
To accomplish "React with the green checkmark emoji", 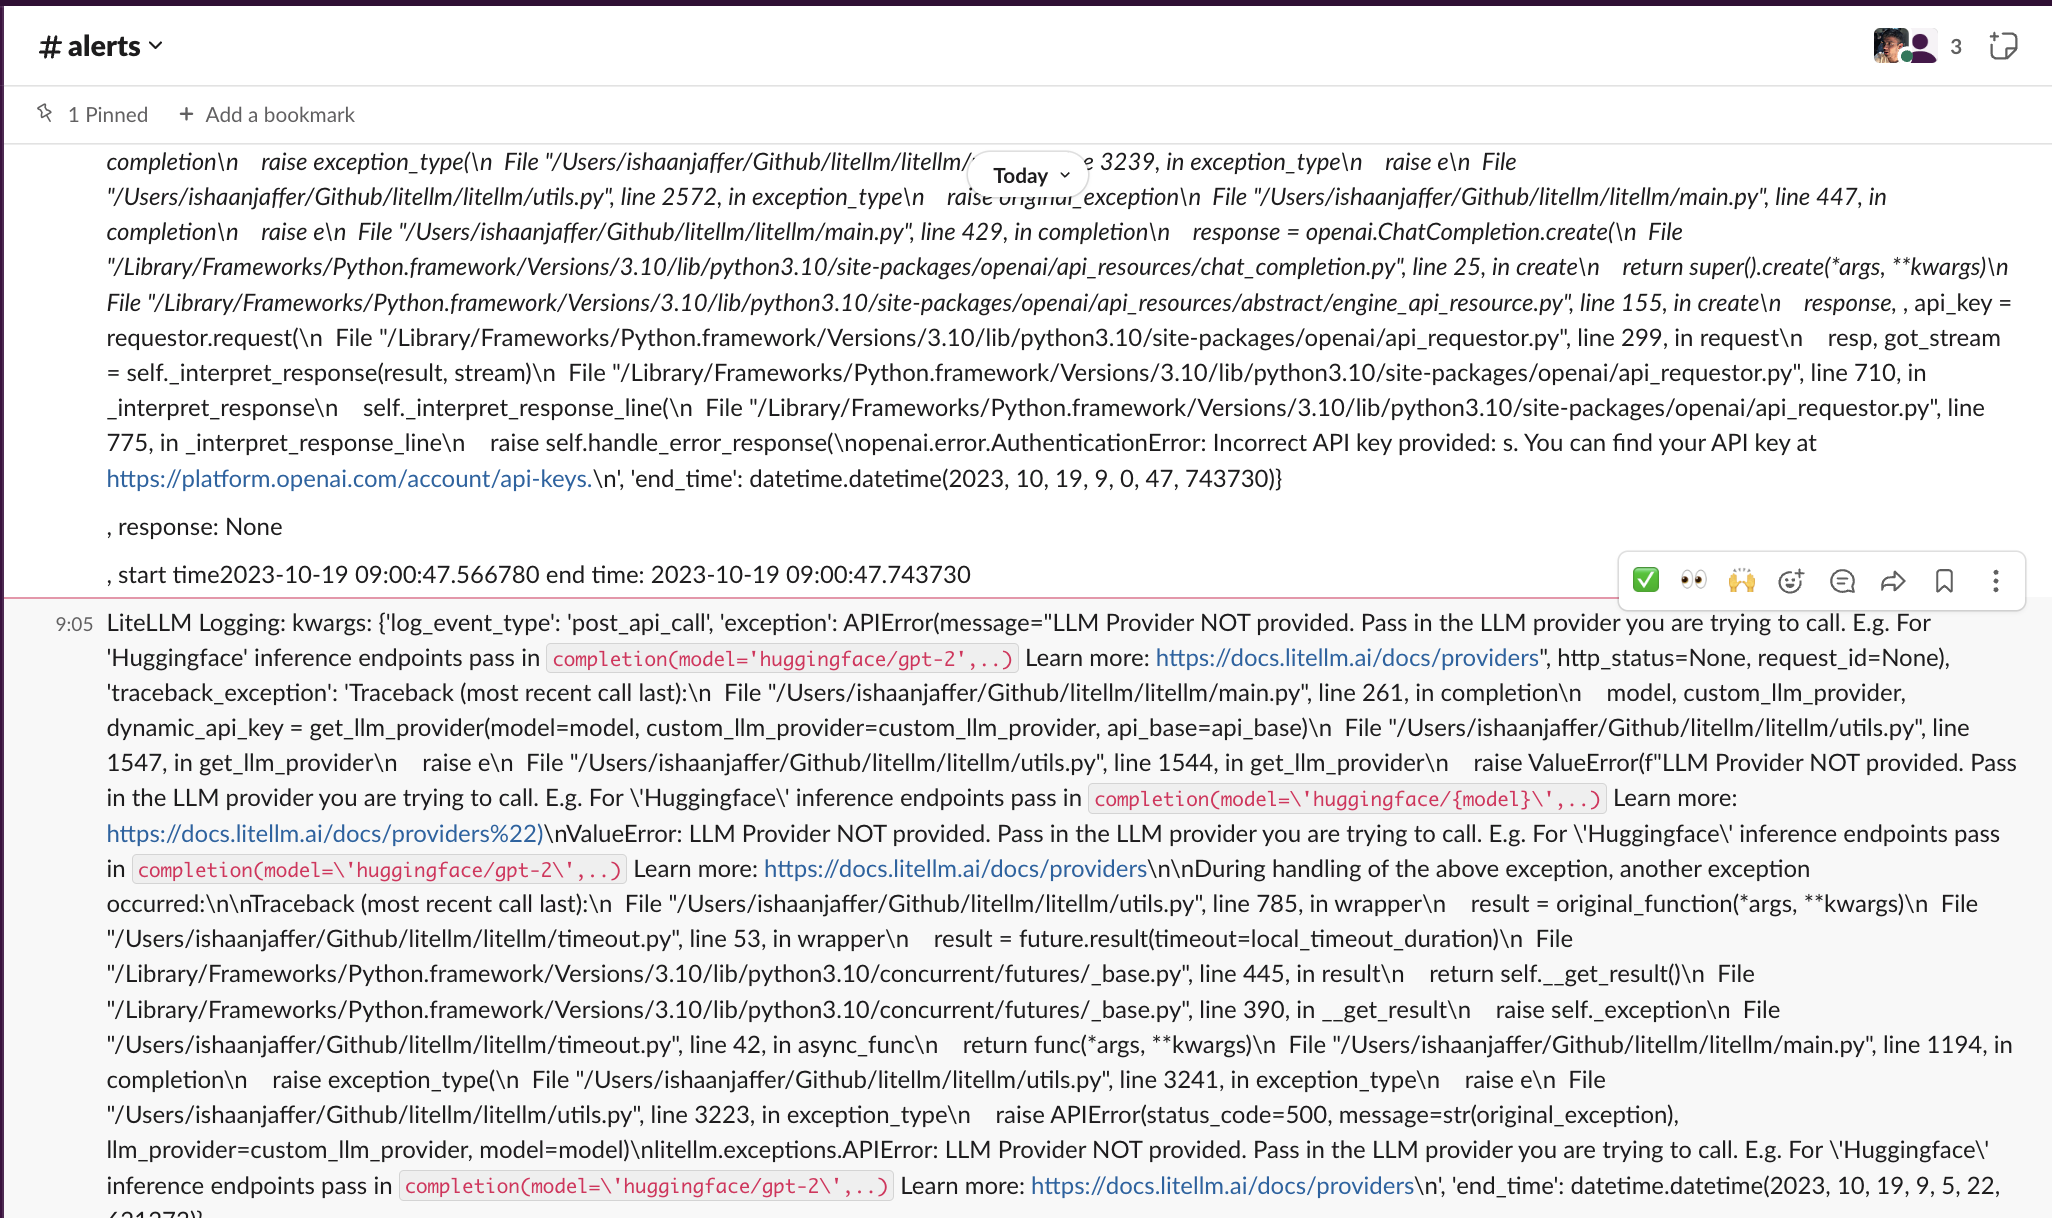I will point(1645,580).
